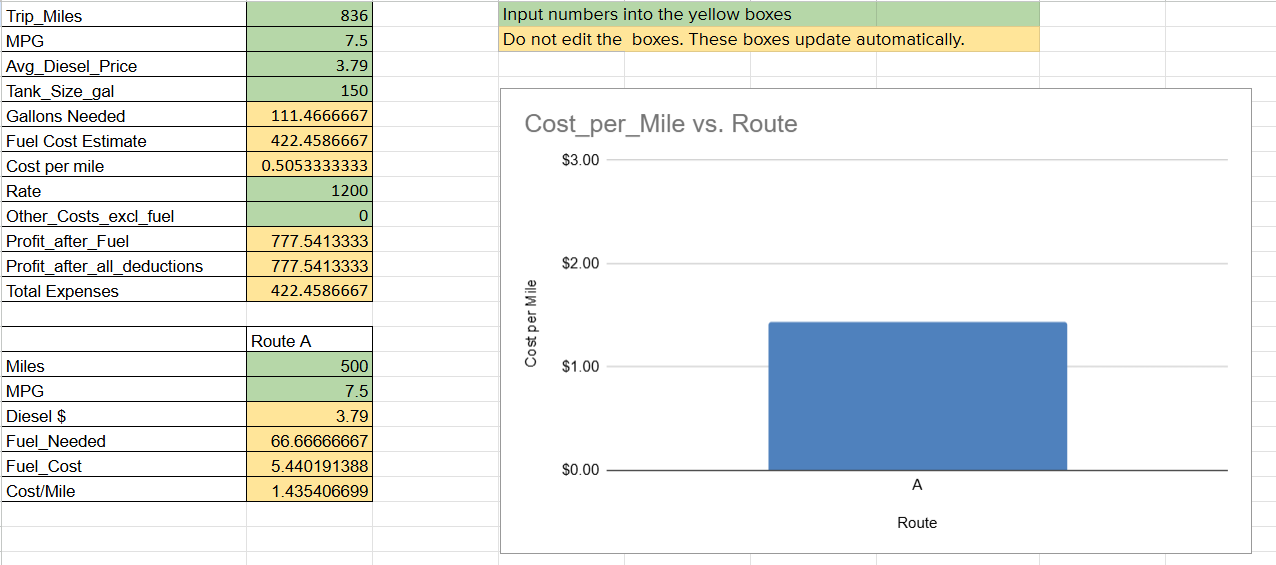1276x565 pixels.
Task: Select the Rate value cell 1200
Action: pos(309,191)
